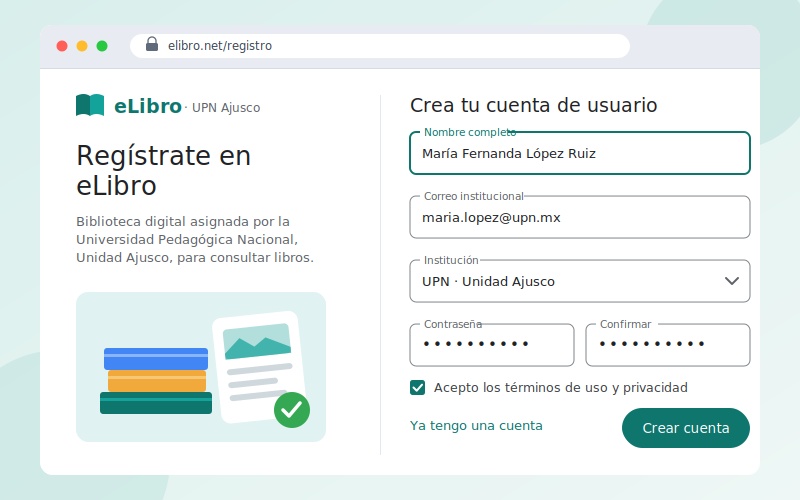Close the window with the red button
Image resolution: width=800 pixels, height=500 pixels.
click(62, 46)
